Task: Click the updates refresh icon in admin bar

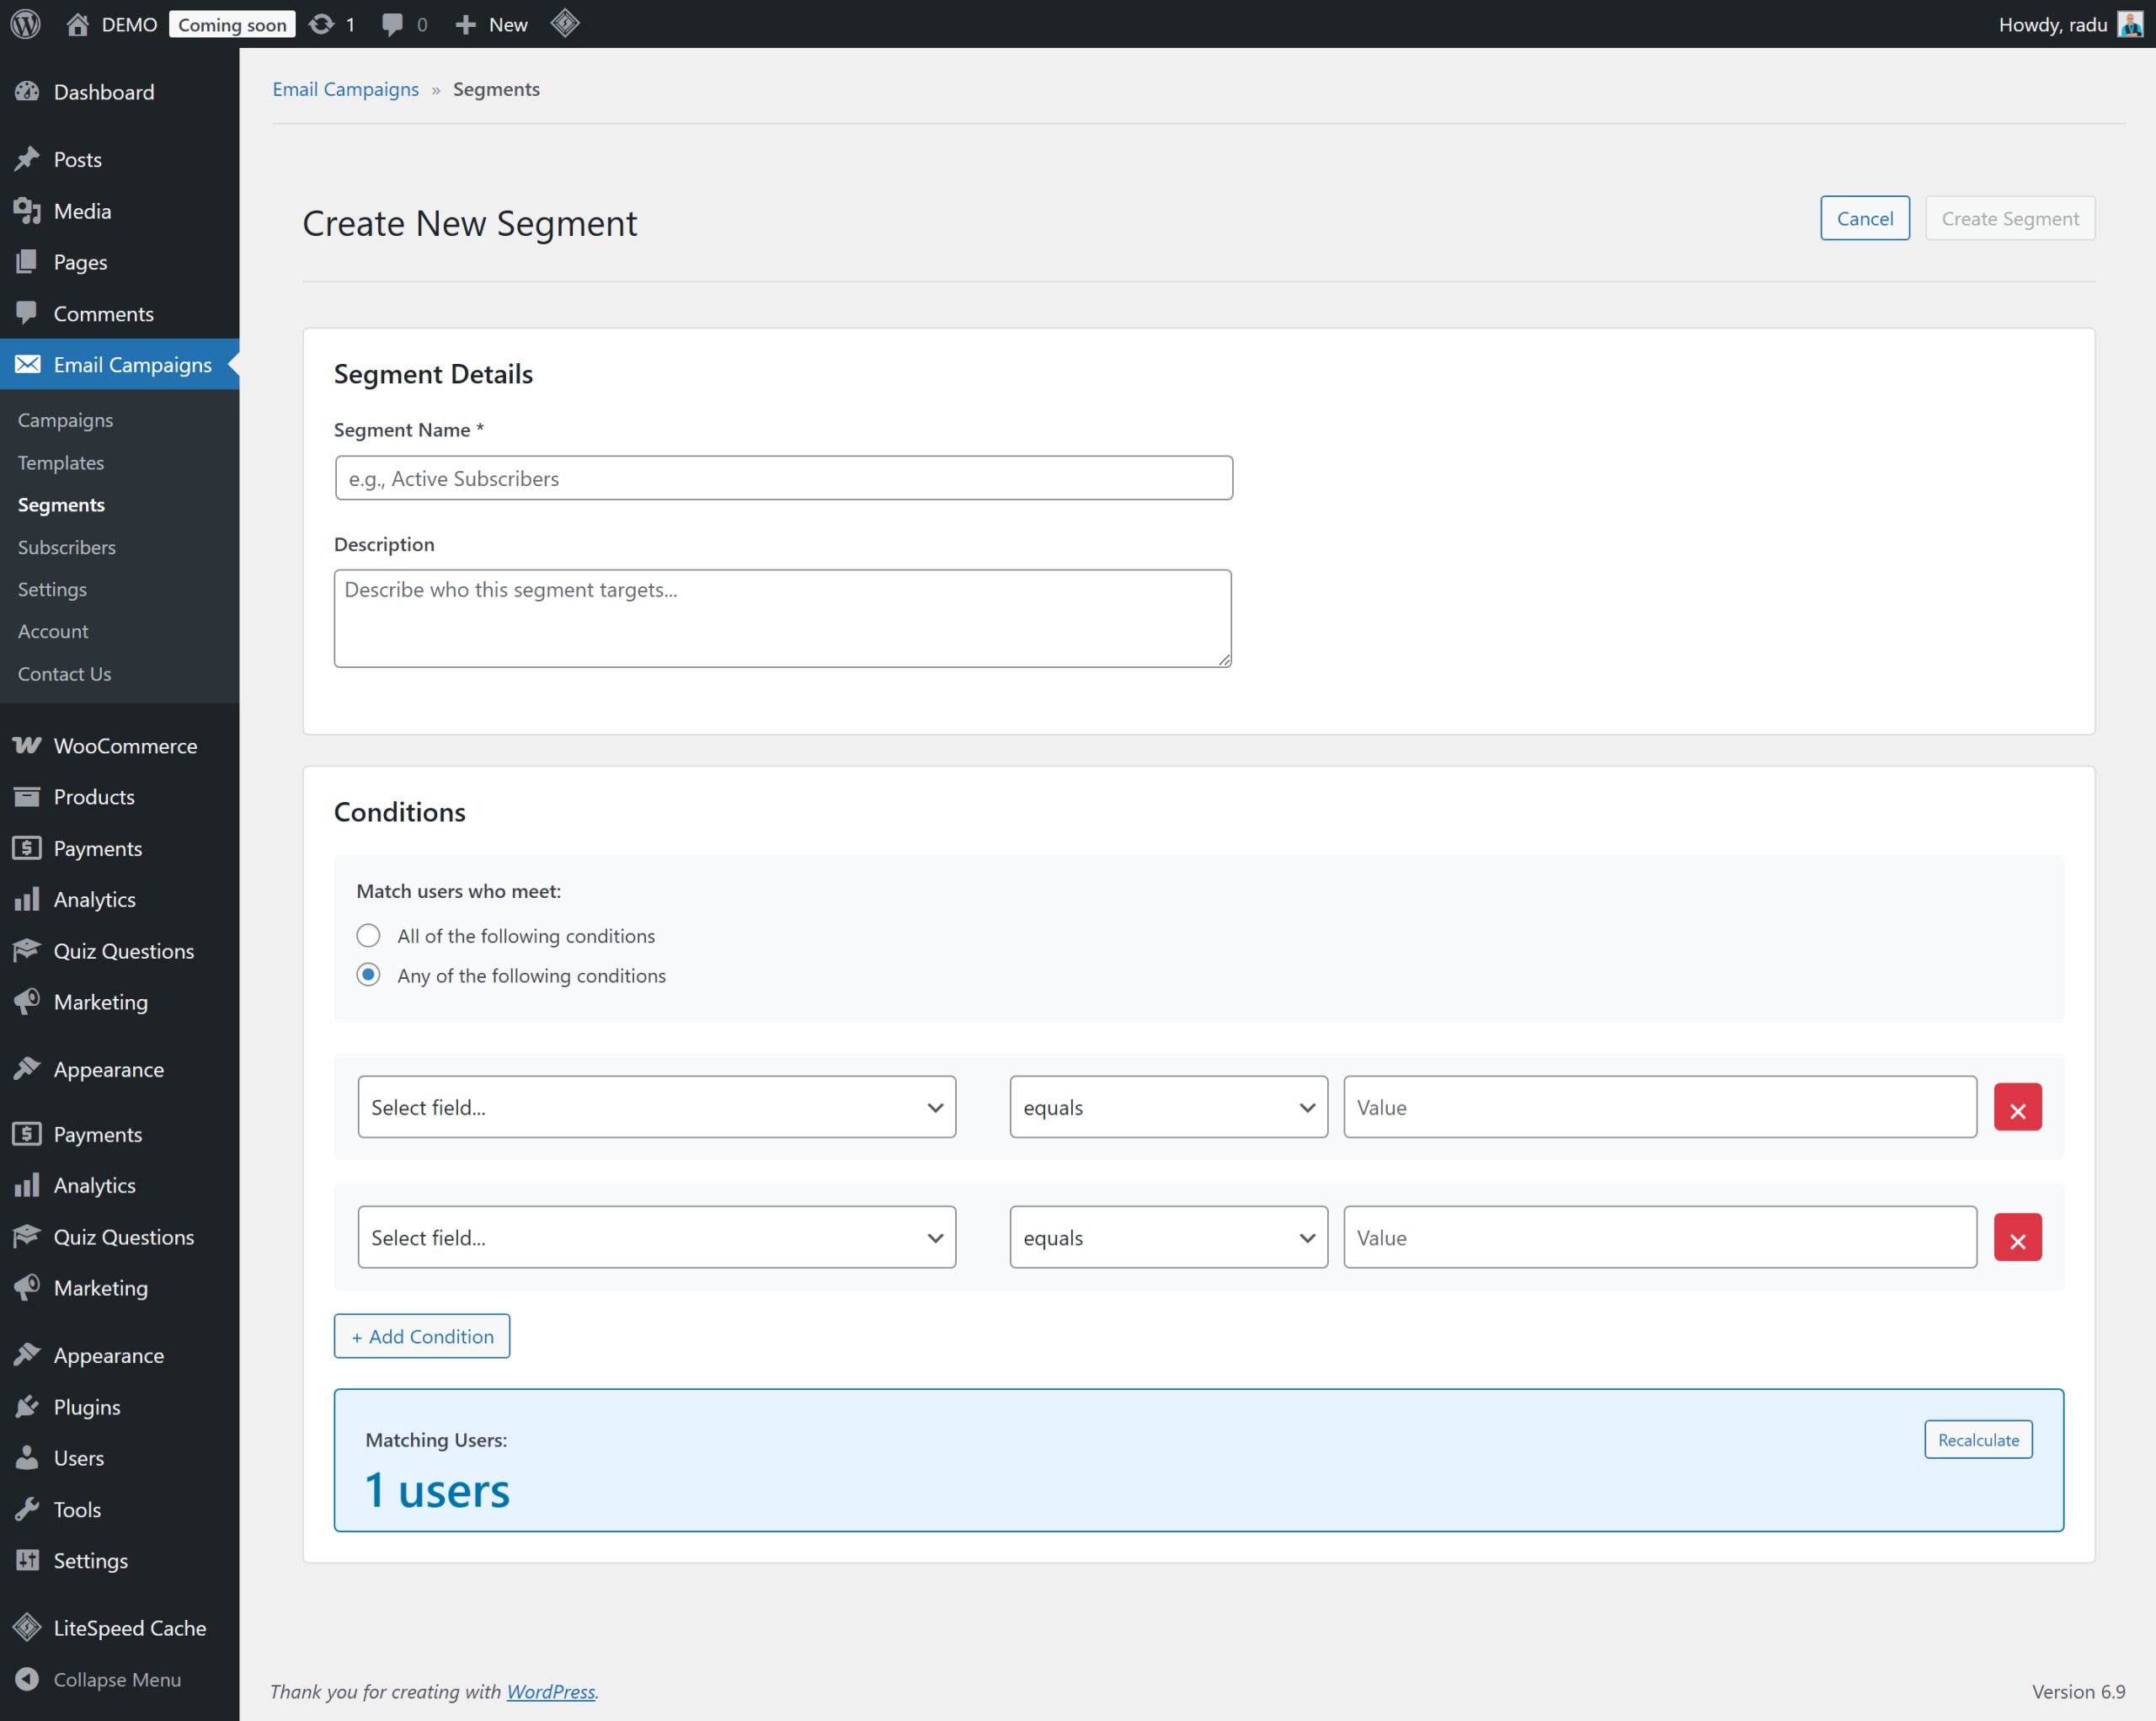Action: tap(321, 24)
